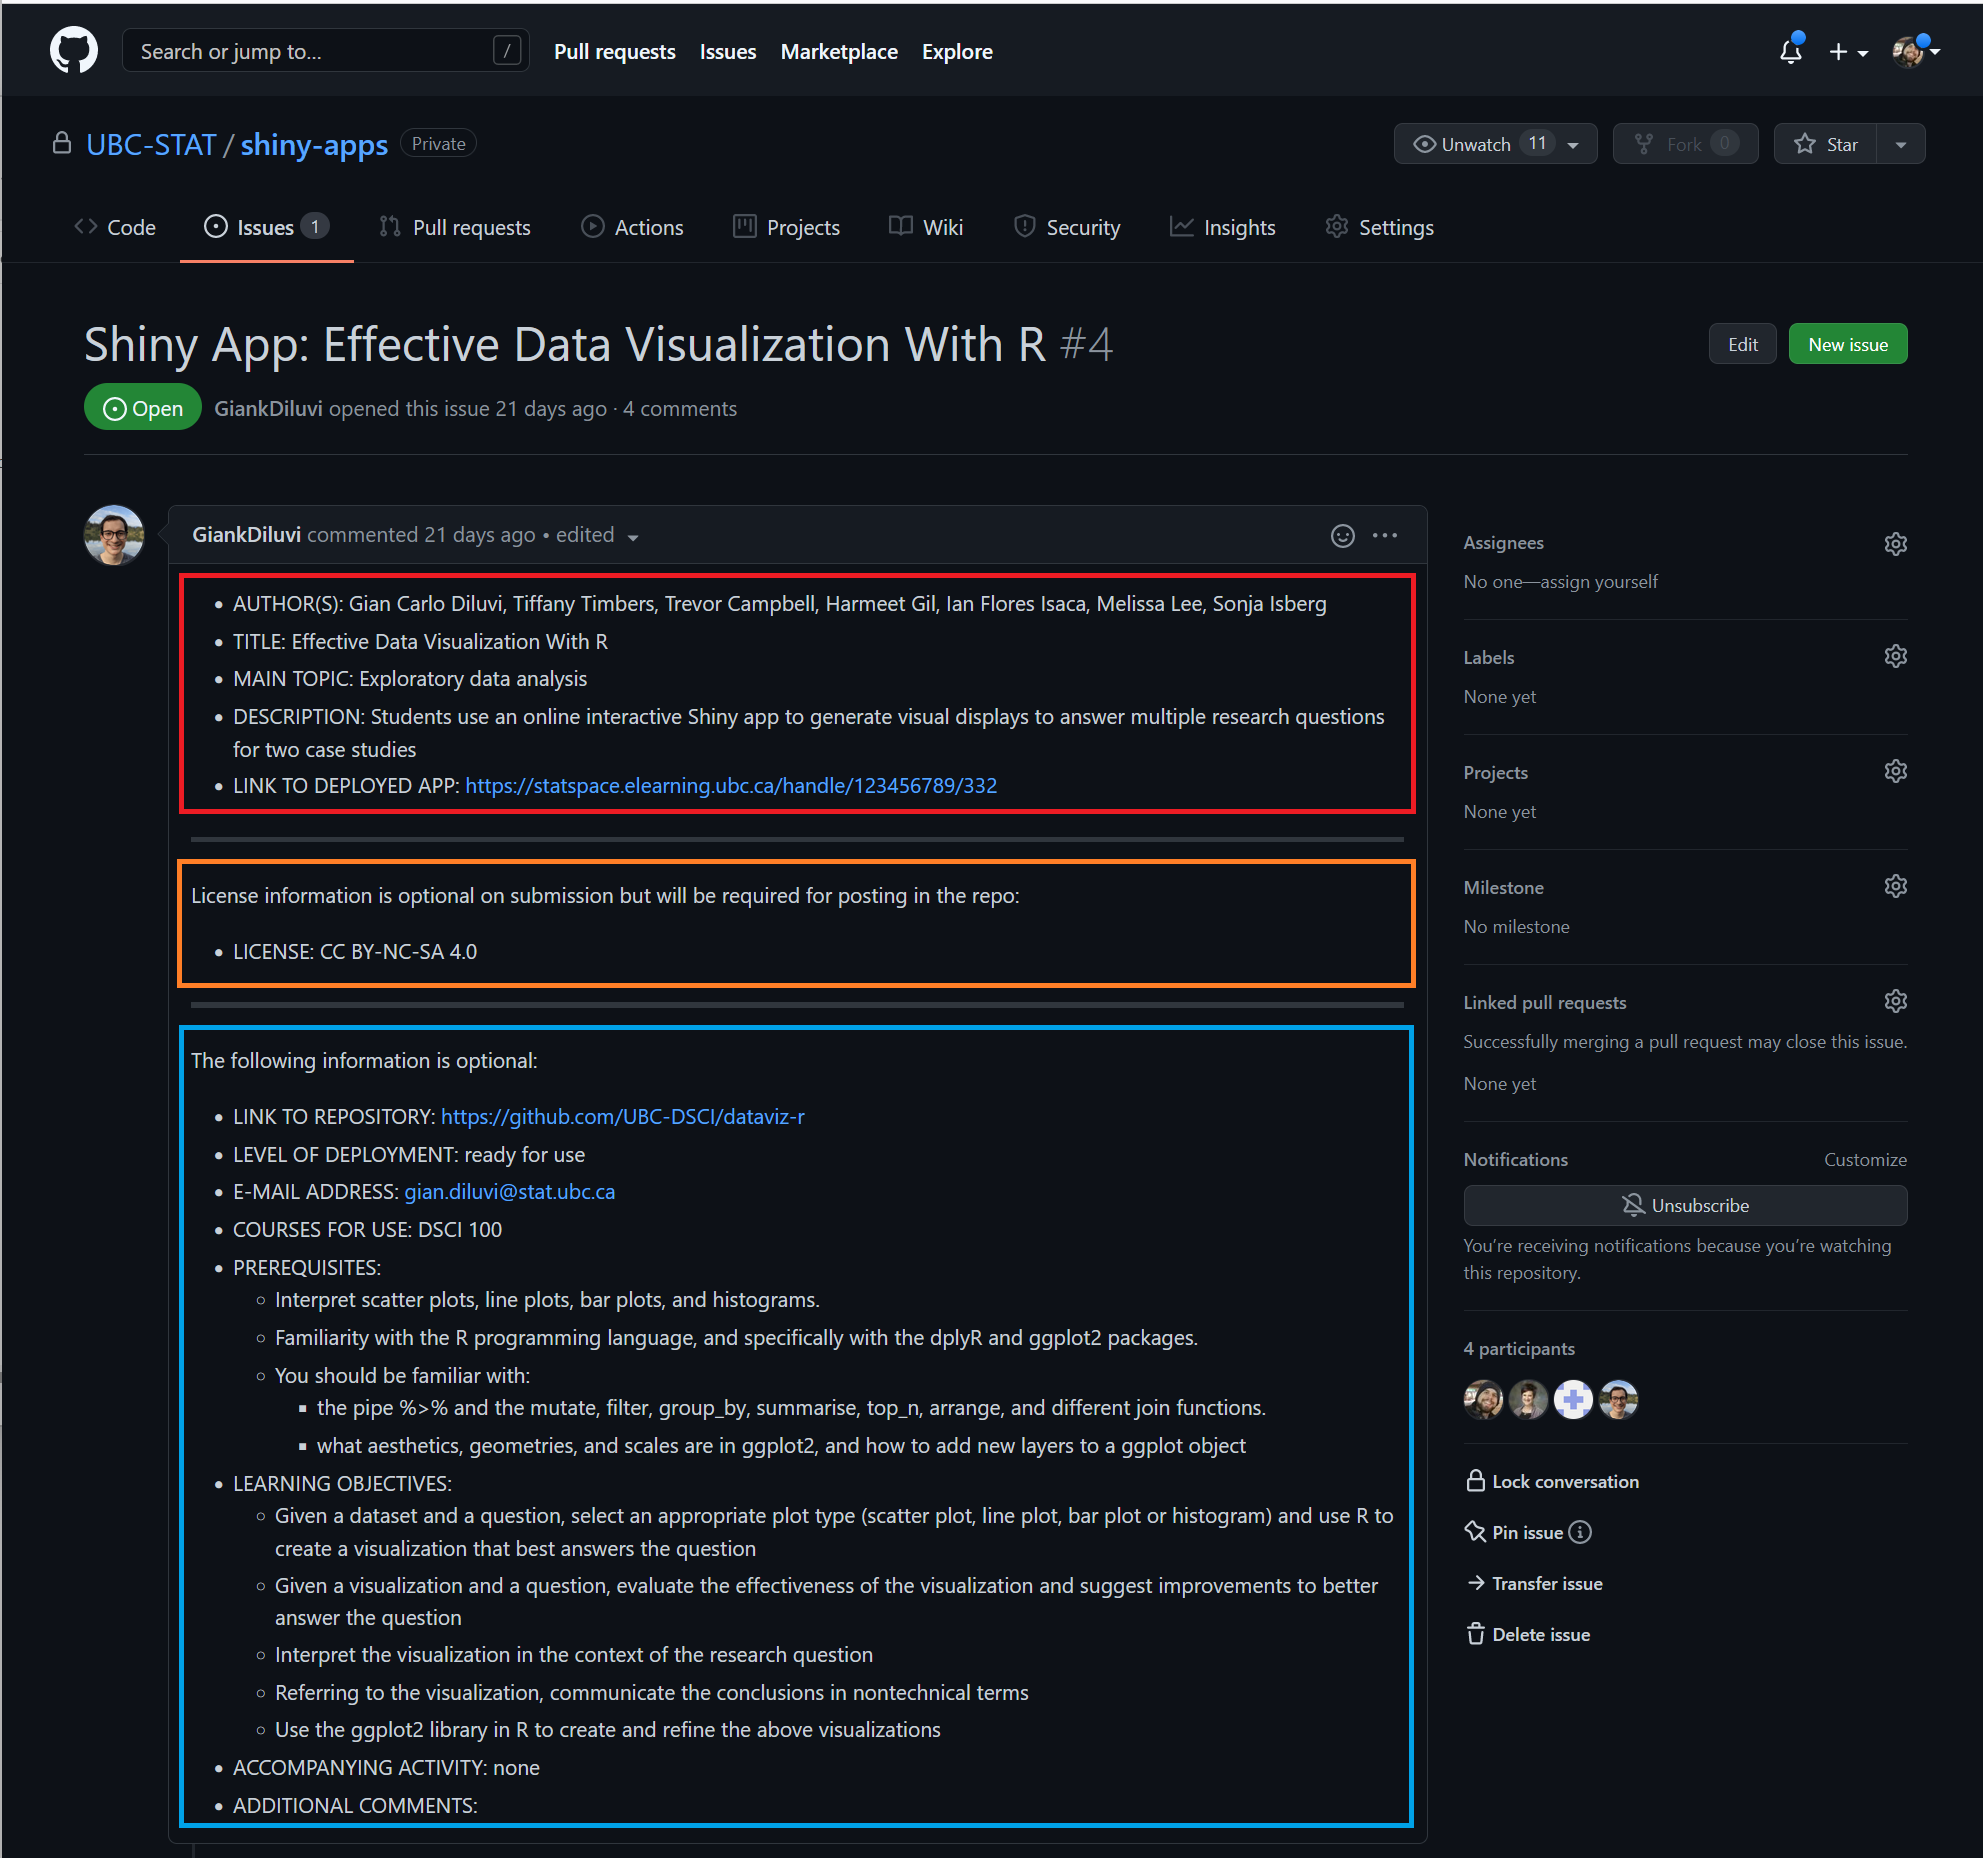Click assign yourself link
Viewport: 1983px width, 1858px height.
click(x=1599, y=582)
